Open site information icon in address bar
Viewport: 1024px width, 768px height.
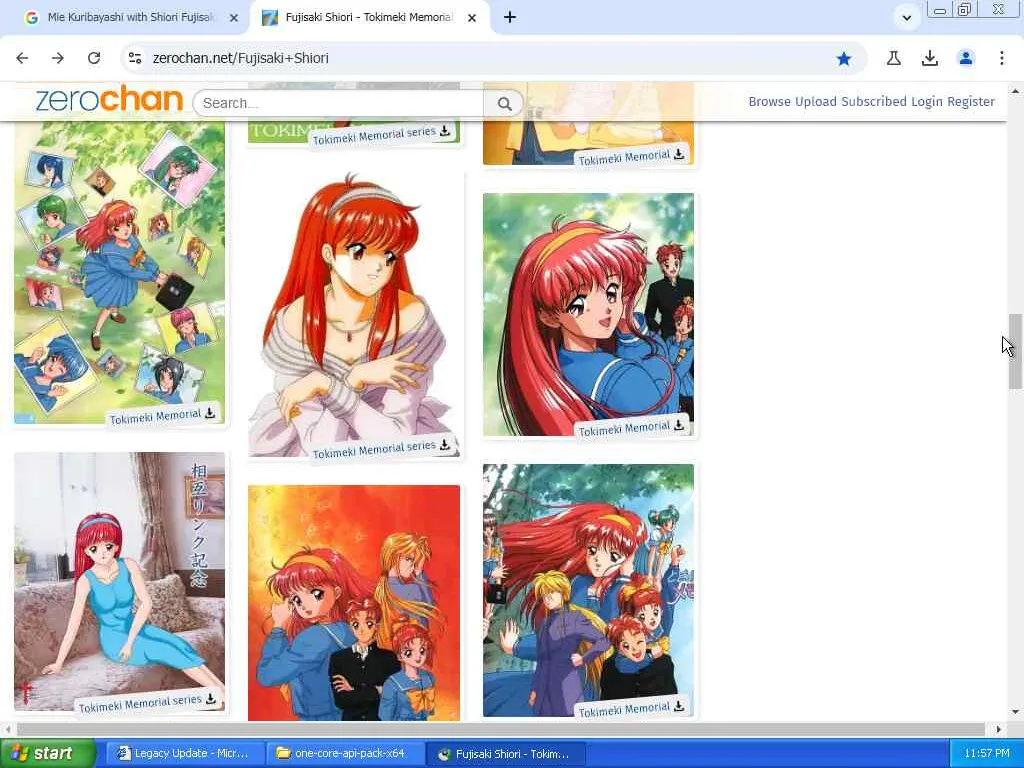tap(135, 58)
